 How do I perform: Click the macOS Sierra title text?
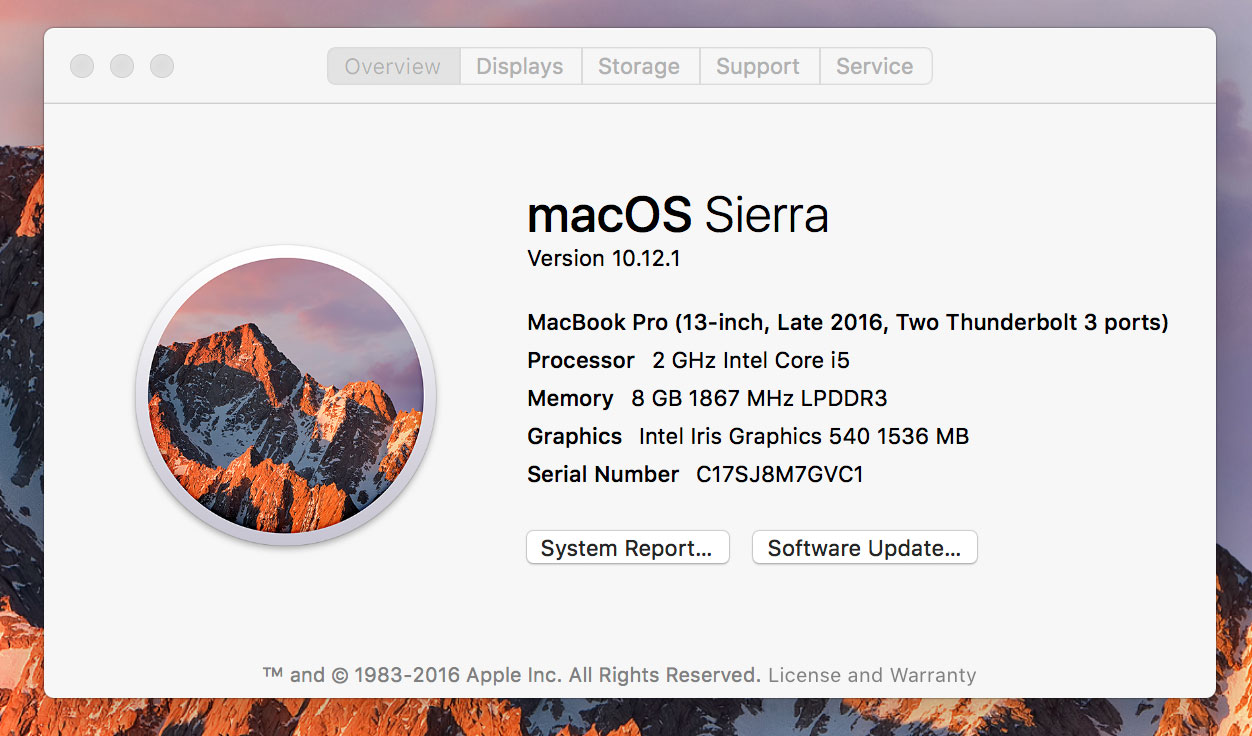point(677,214)
